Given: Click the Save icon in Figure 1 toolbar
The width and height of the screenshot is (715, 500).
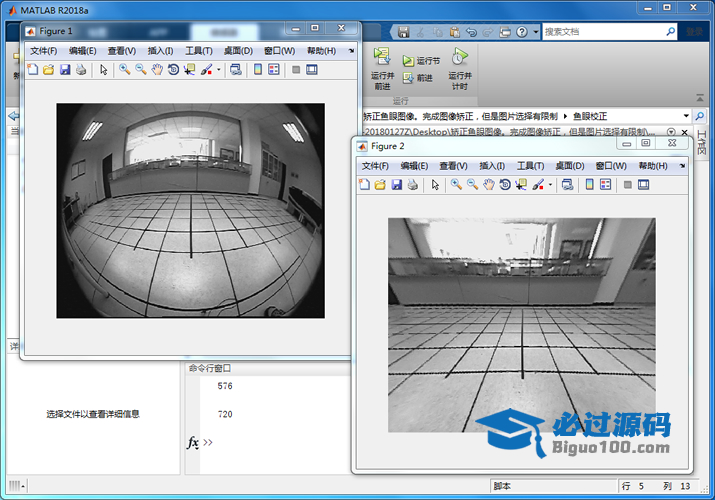Looking at the screenshot, I should click(65, 70).
